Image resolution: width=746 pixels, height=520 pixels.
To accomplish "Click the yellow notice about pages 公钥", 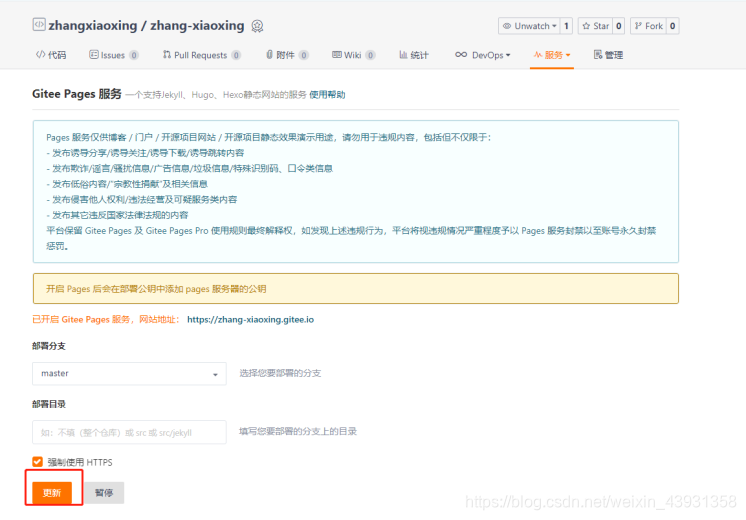I will 355,288.
